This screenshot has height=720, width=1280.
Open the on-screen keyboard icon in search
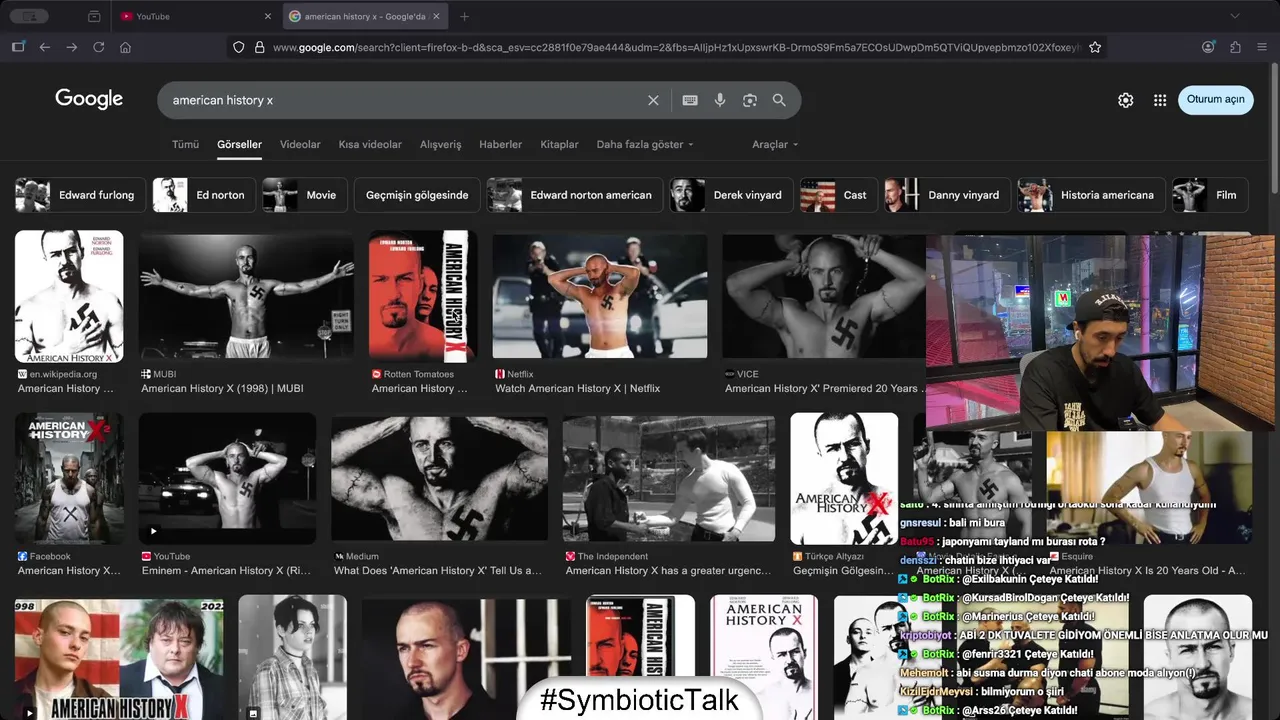tap(690, 100)
